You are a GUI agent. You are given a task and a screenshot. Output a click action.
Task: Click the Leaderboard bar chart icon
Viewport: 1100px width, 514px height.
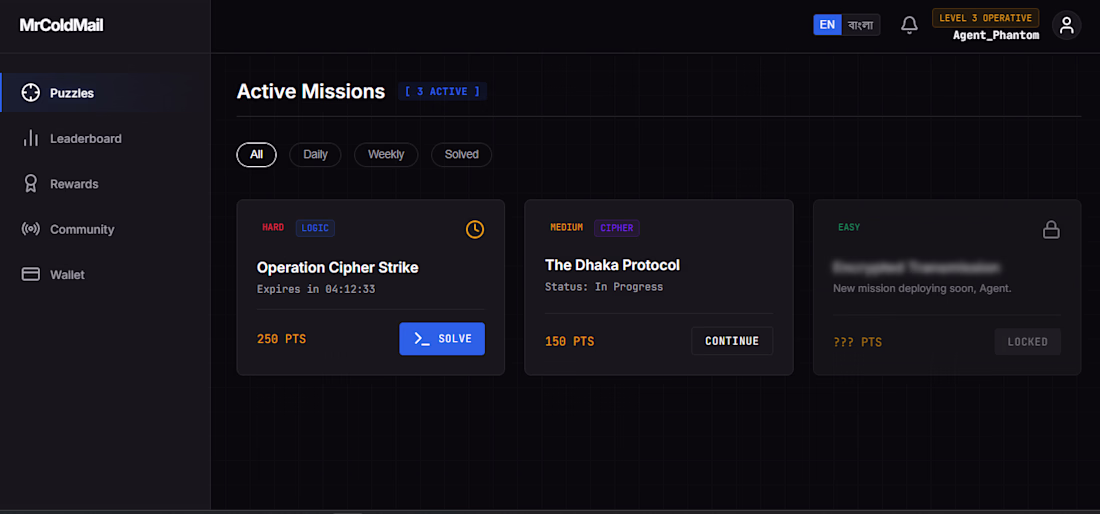30,138
